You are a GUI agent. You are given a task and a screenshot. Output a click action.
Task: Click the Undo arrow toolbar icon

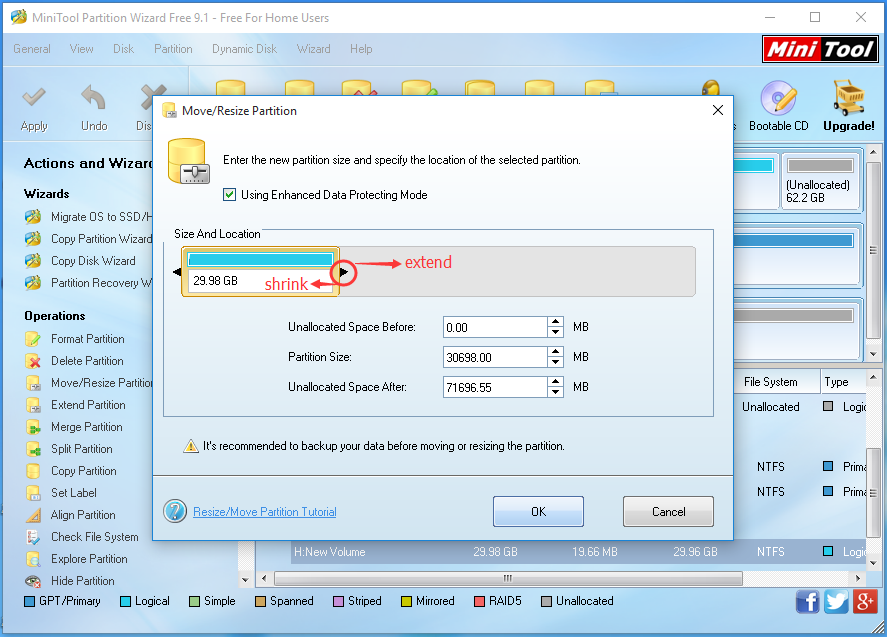click(x=93, y=97)
